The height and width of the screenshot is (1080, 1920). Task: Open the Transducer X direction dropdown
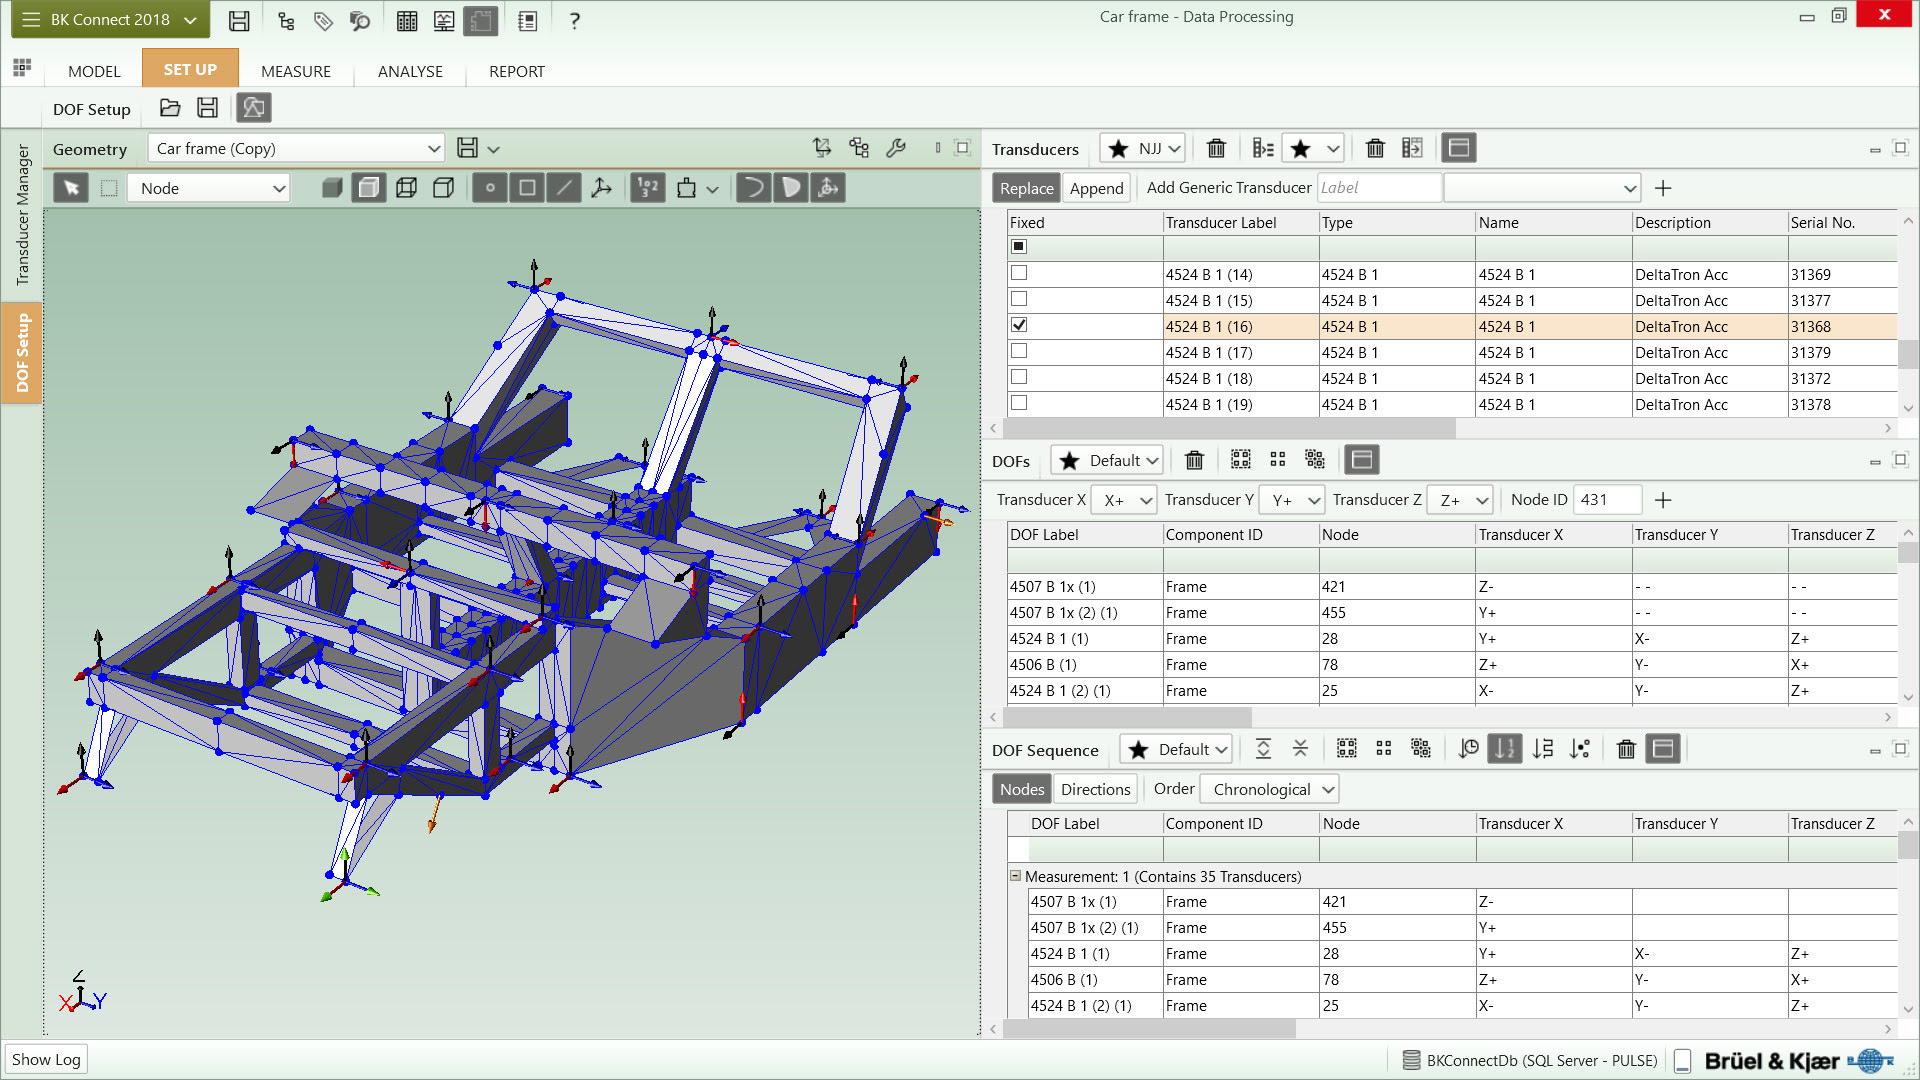(1124, 500)
